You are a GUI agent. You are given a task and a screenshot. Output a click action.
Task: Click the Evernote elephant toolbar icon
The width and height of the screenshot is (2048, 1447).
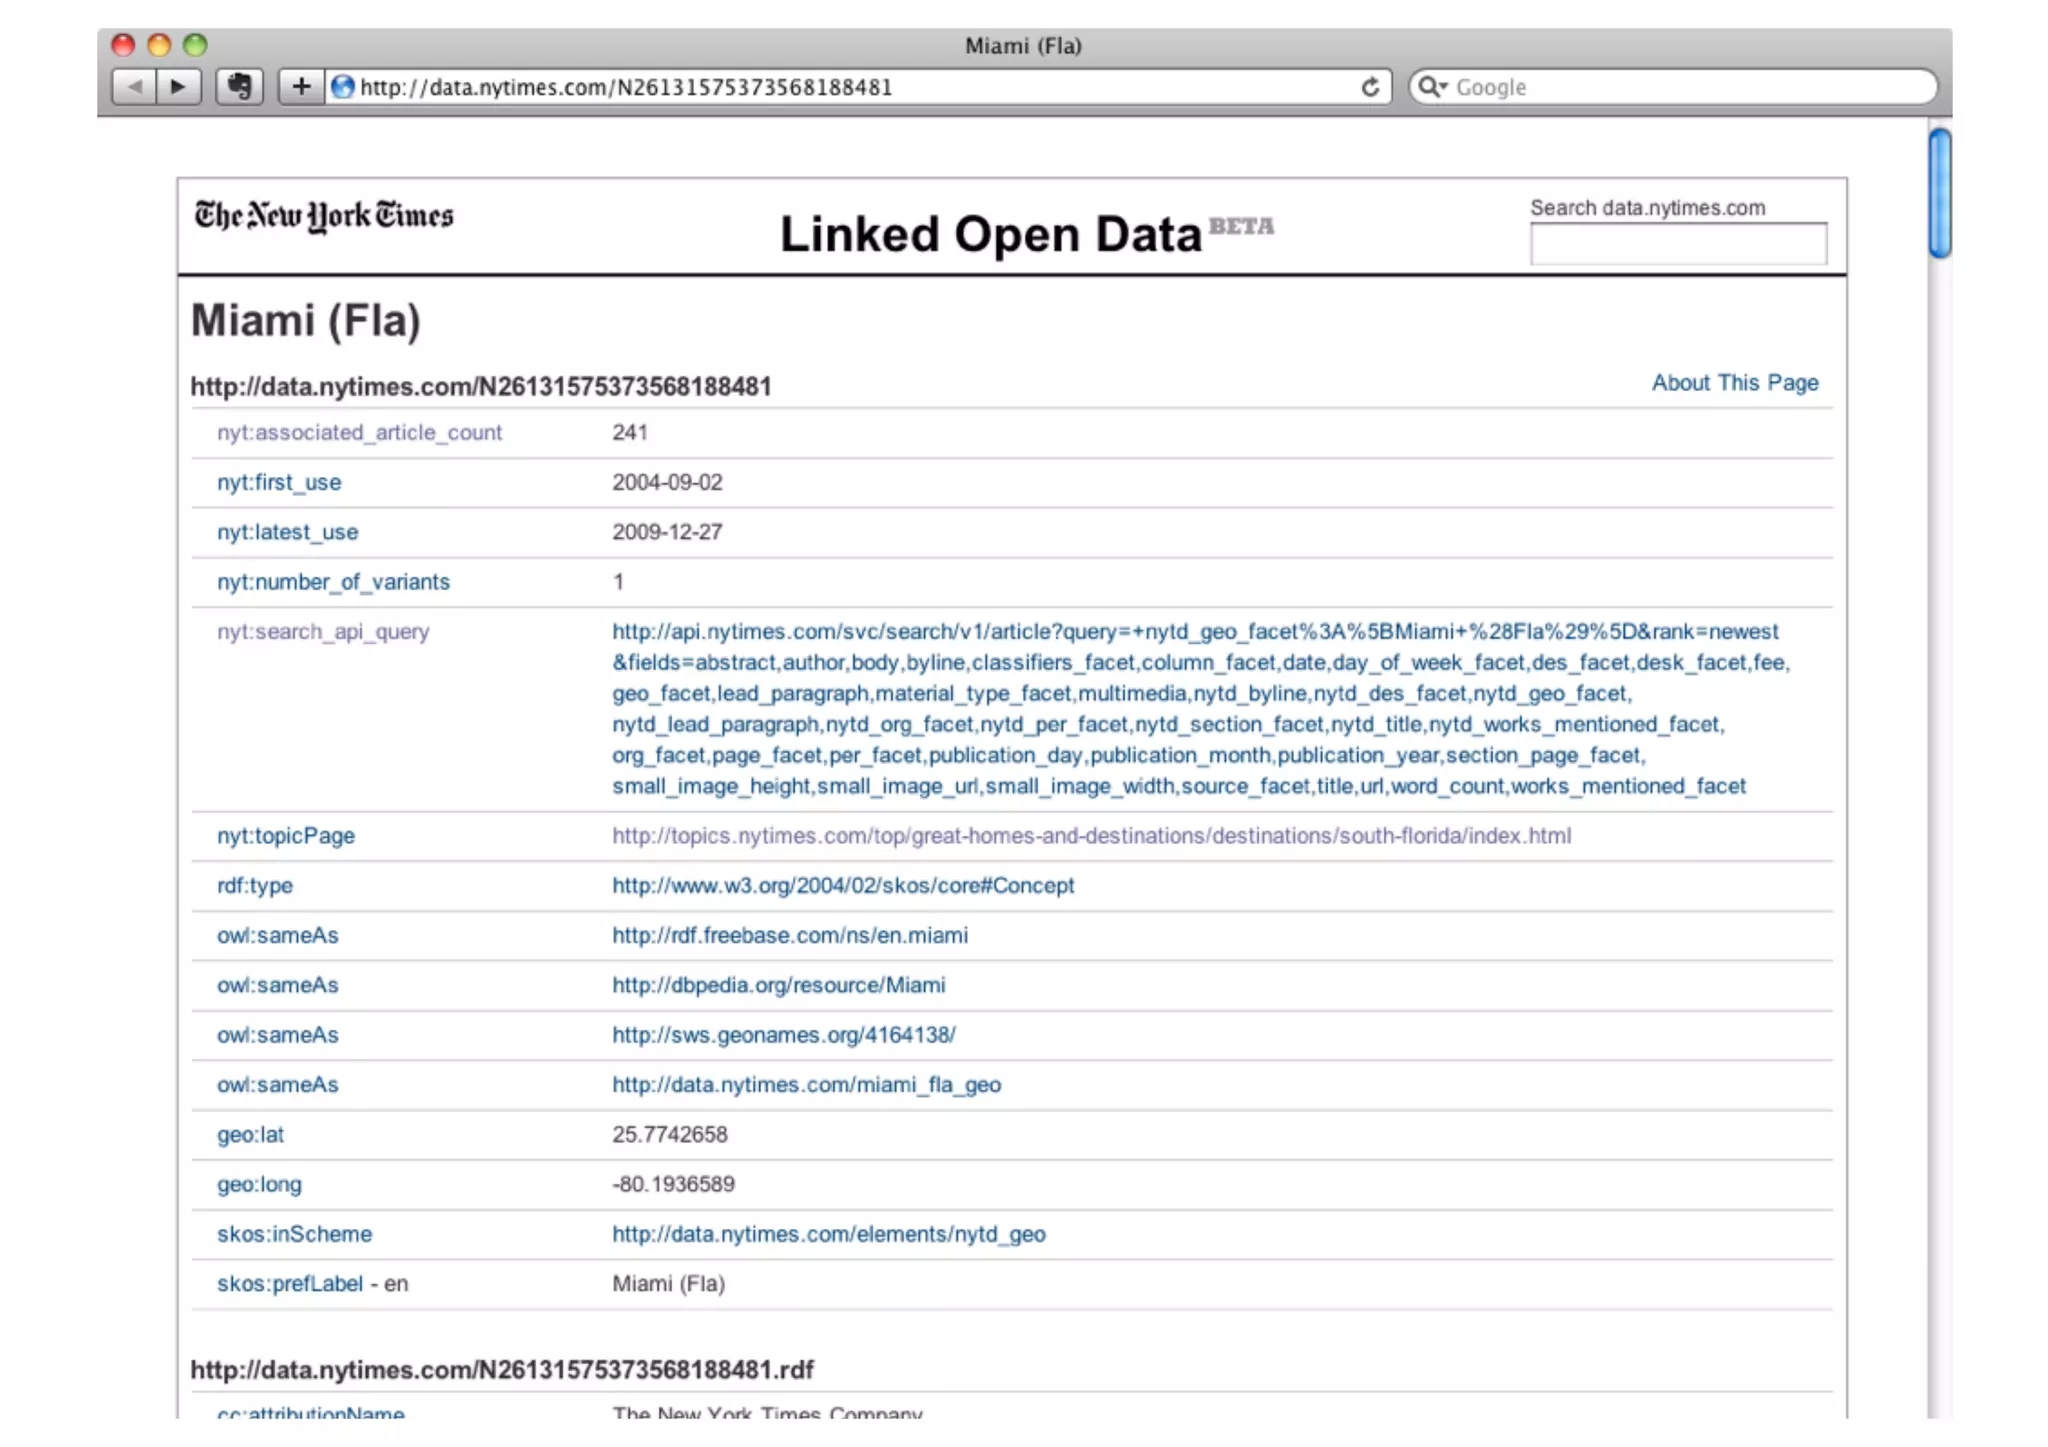coord(239,87)
